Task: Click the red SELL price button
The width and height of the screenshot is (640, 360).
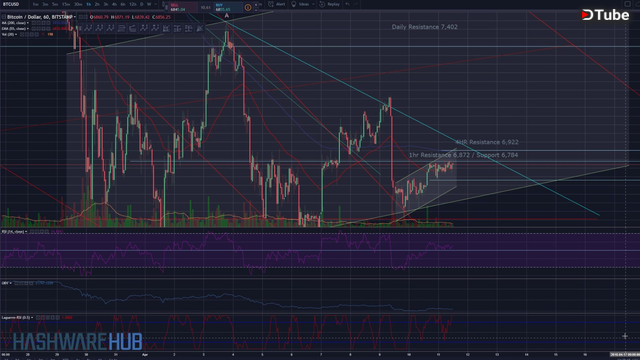Action: pyautogui.click(x=183, y=7)
